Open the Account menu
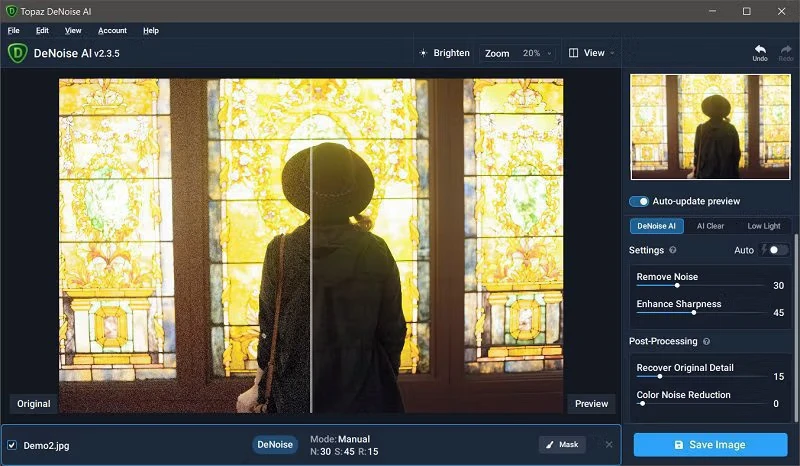 pos(112,31)
